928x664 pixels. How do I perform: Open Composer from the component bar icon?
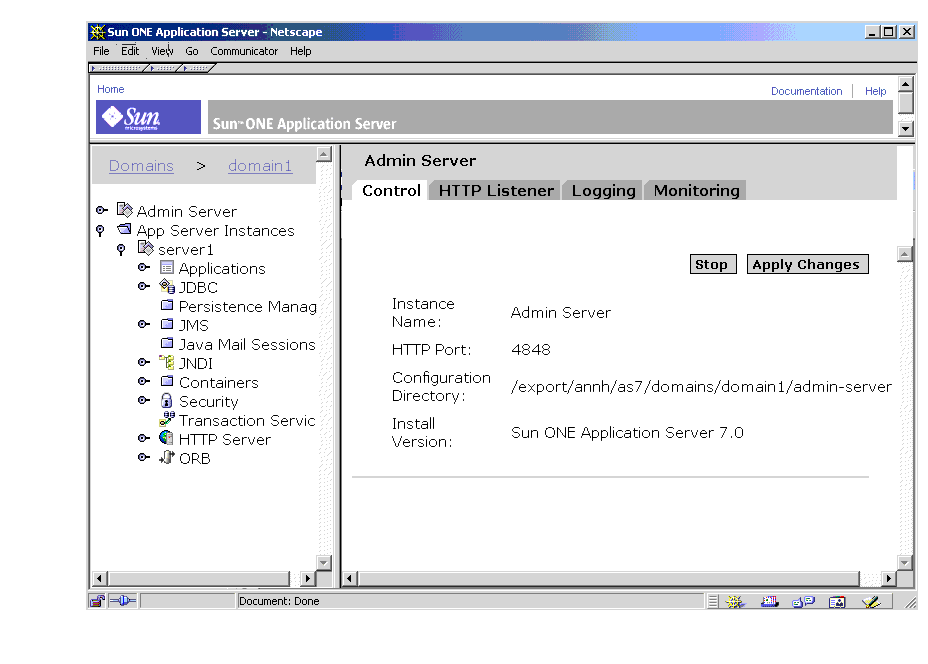(x=871, y=602)
